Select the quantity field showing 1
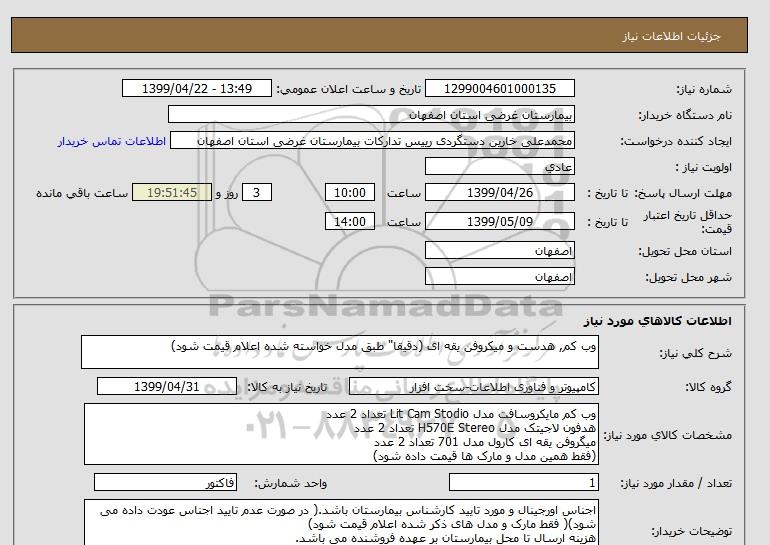This screenshot has width=770, height=545. pos(524,482)
